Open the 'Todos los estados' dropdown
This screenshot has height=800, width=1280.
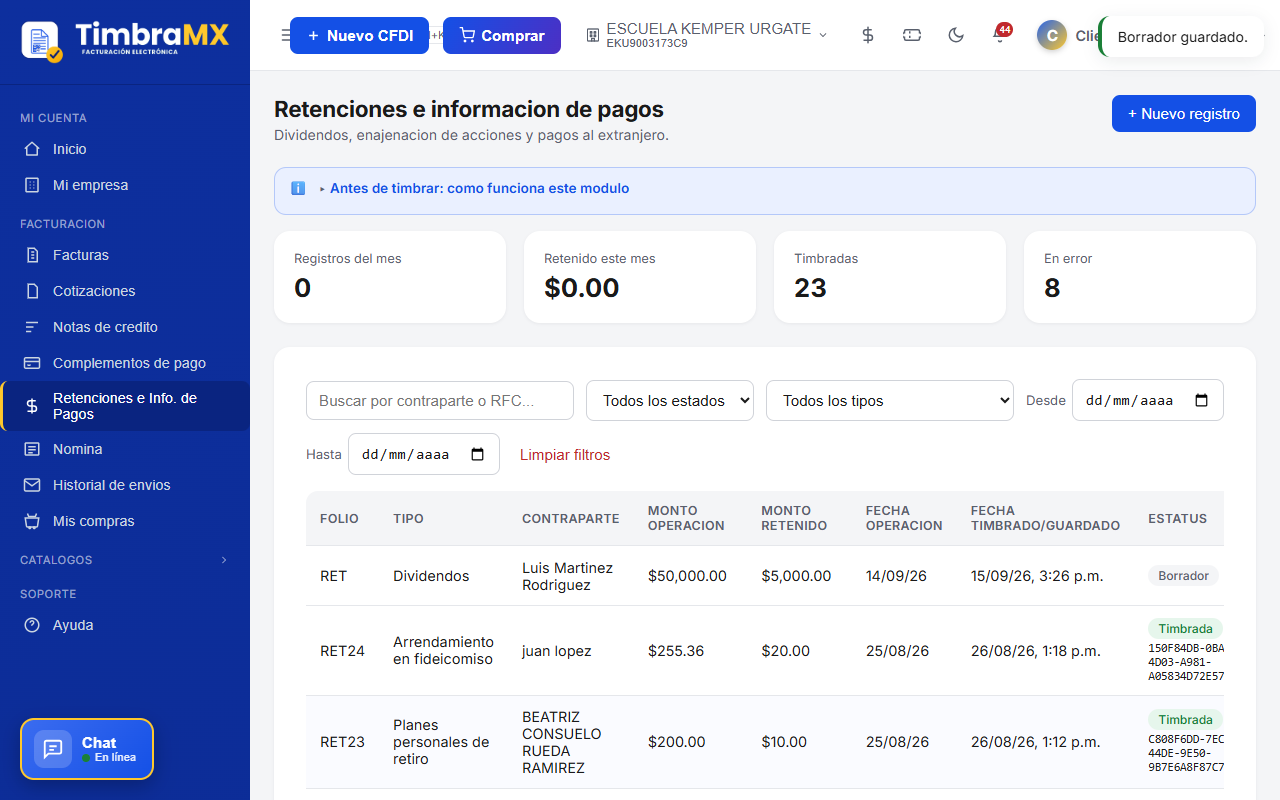coord(670,400)
